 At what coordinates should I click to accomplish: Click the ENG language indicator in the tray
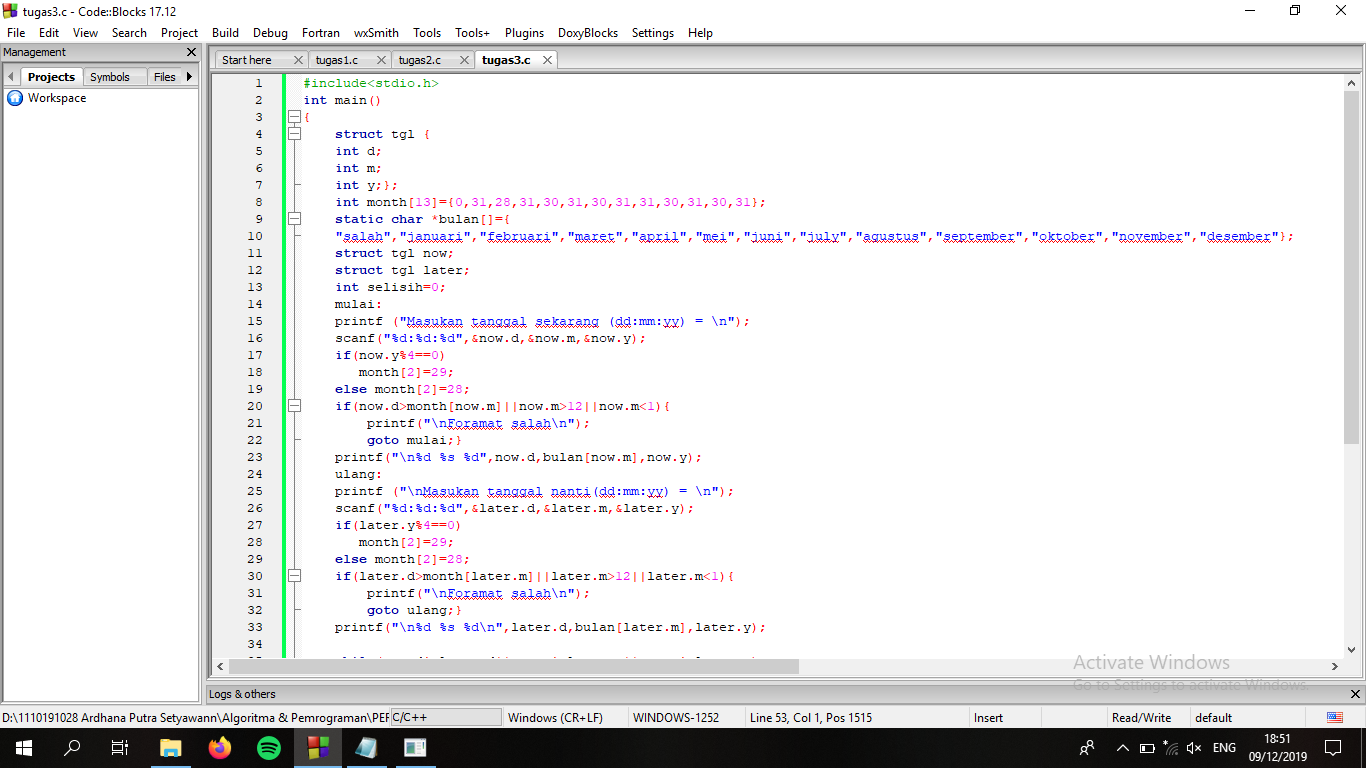click(x=1224, y=748)
